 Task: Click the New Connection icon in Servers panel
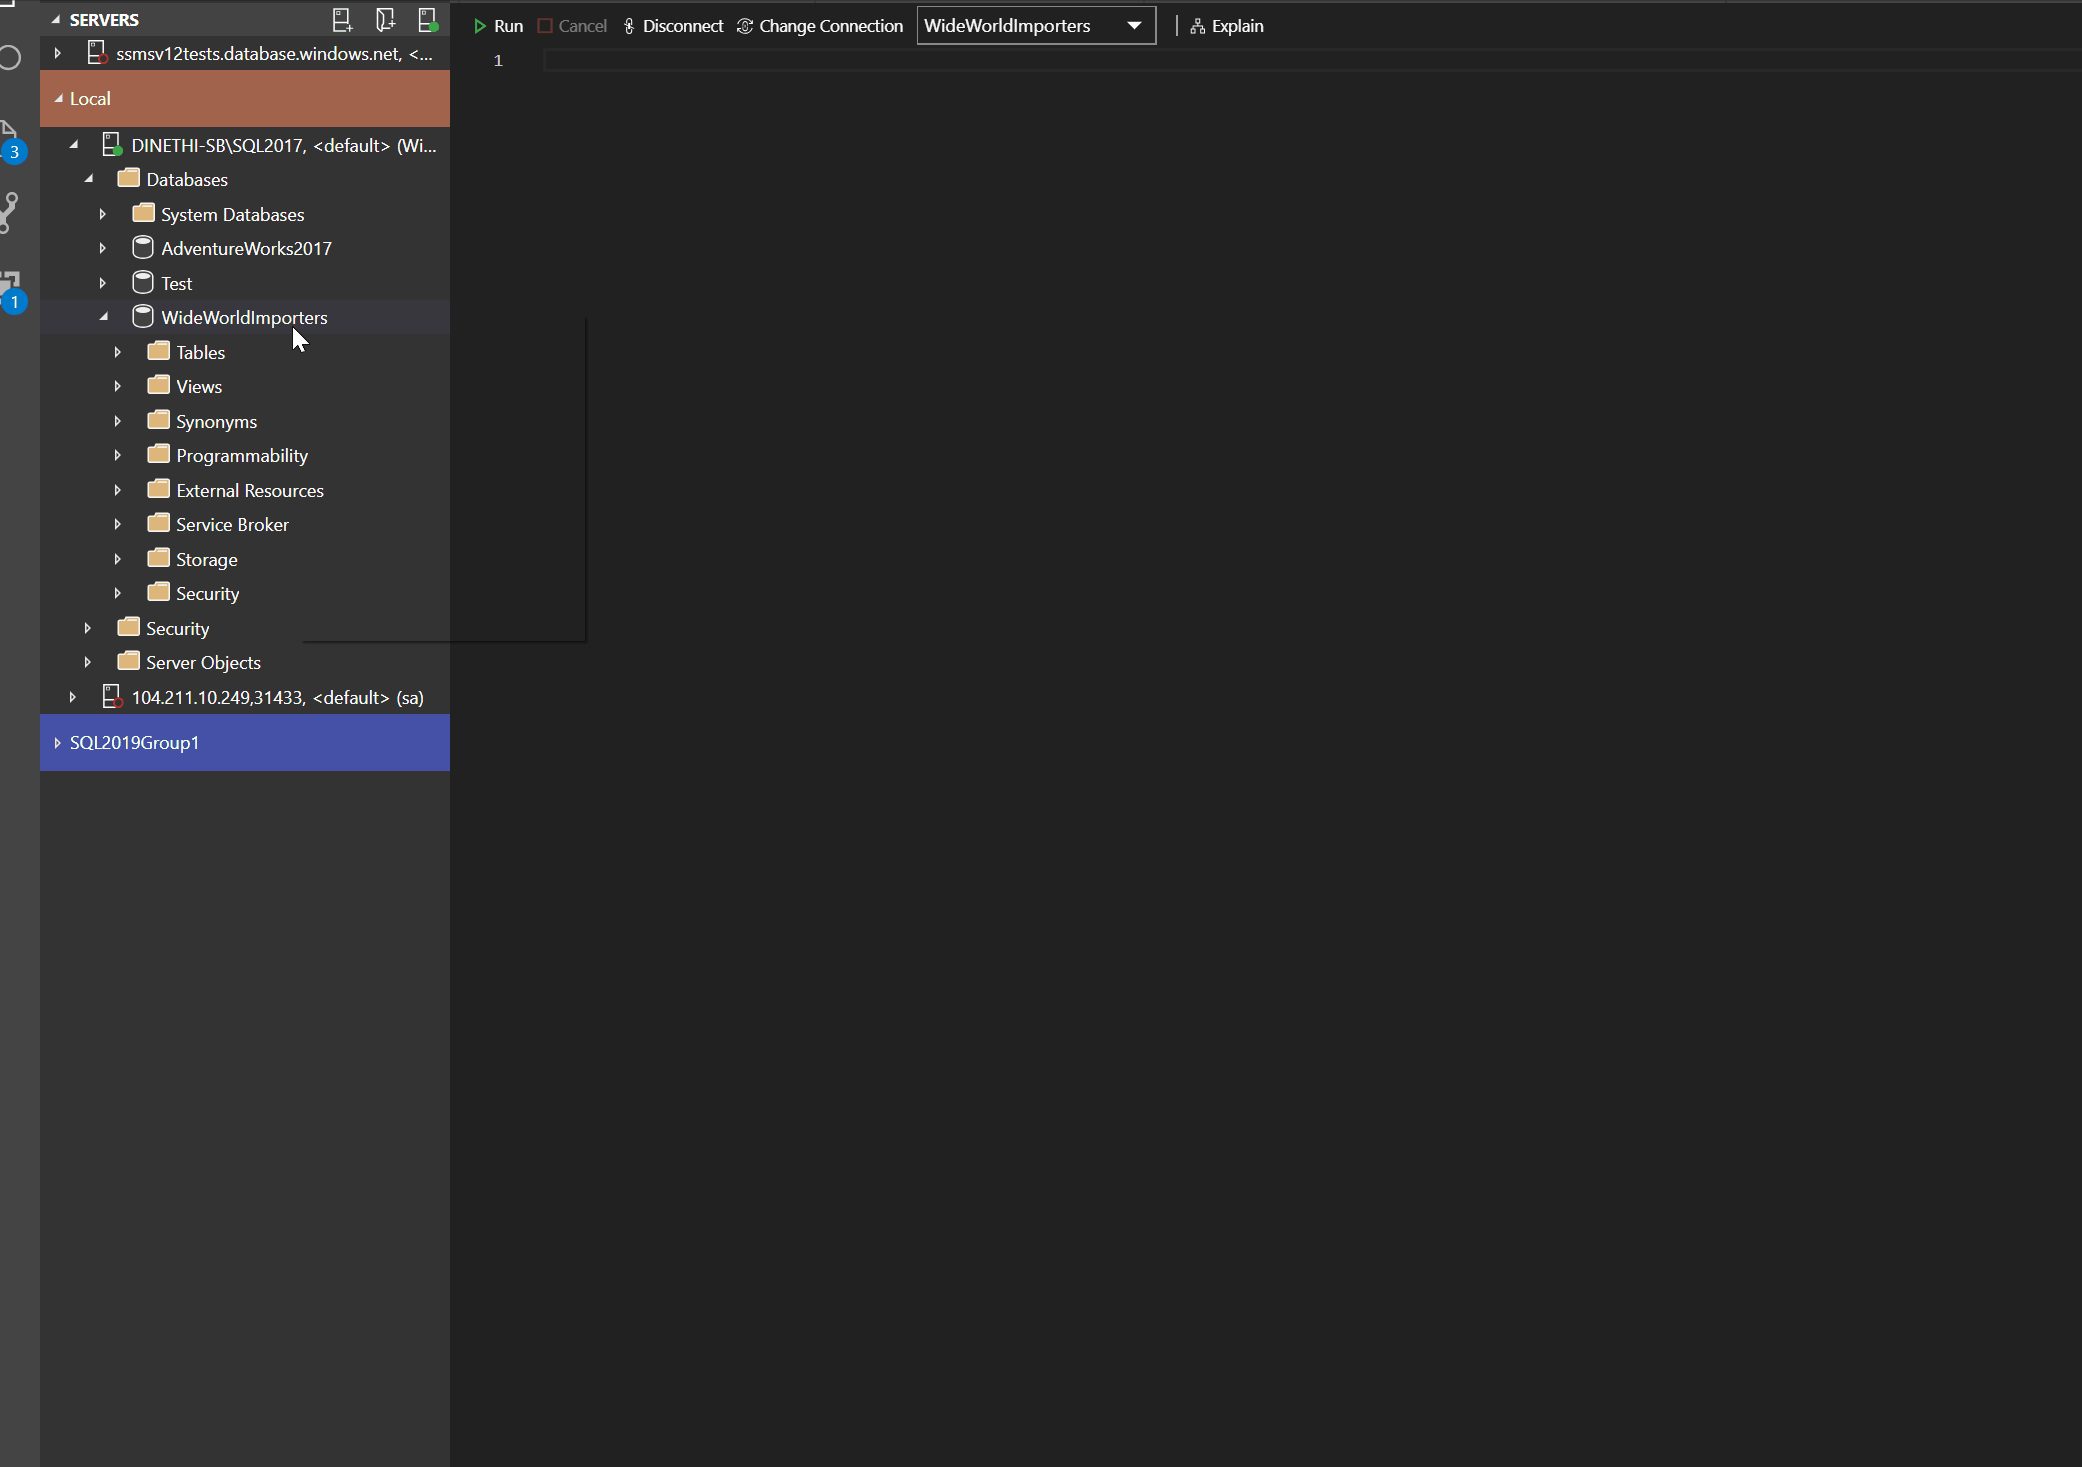343,19
